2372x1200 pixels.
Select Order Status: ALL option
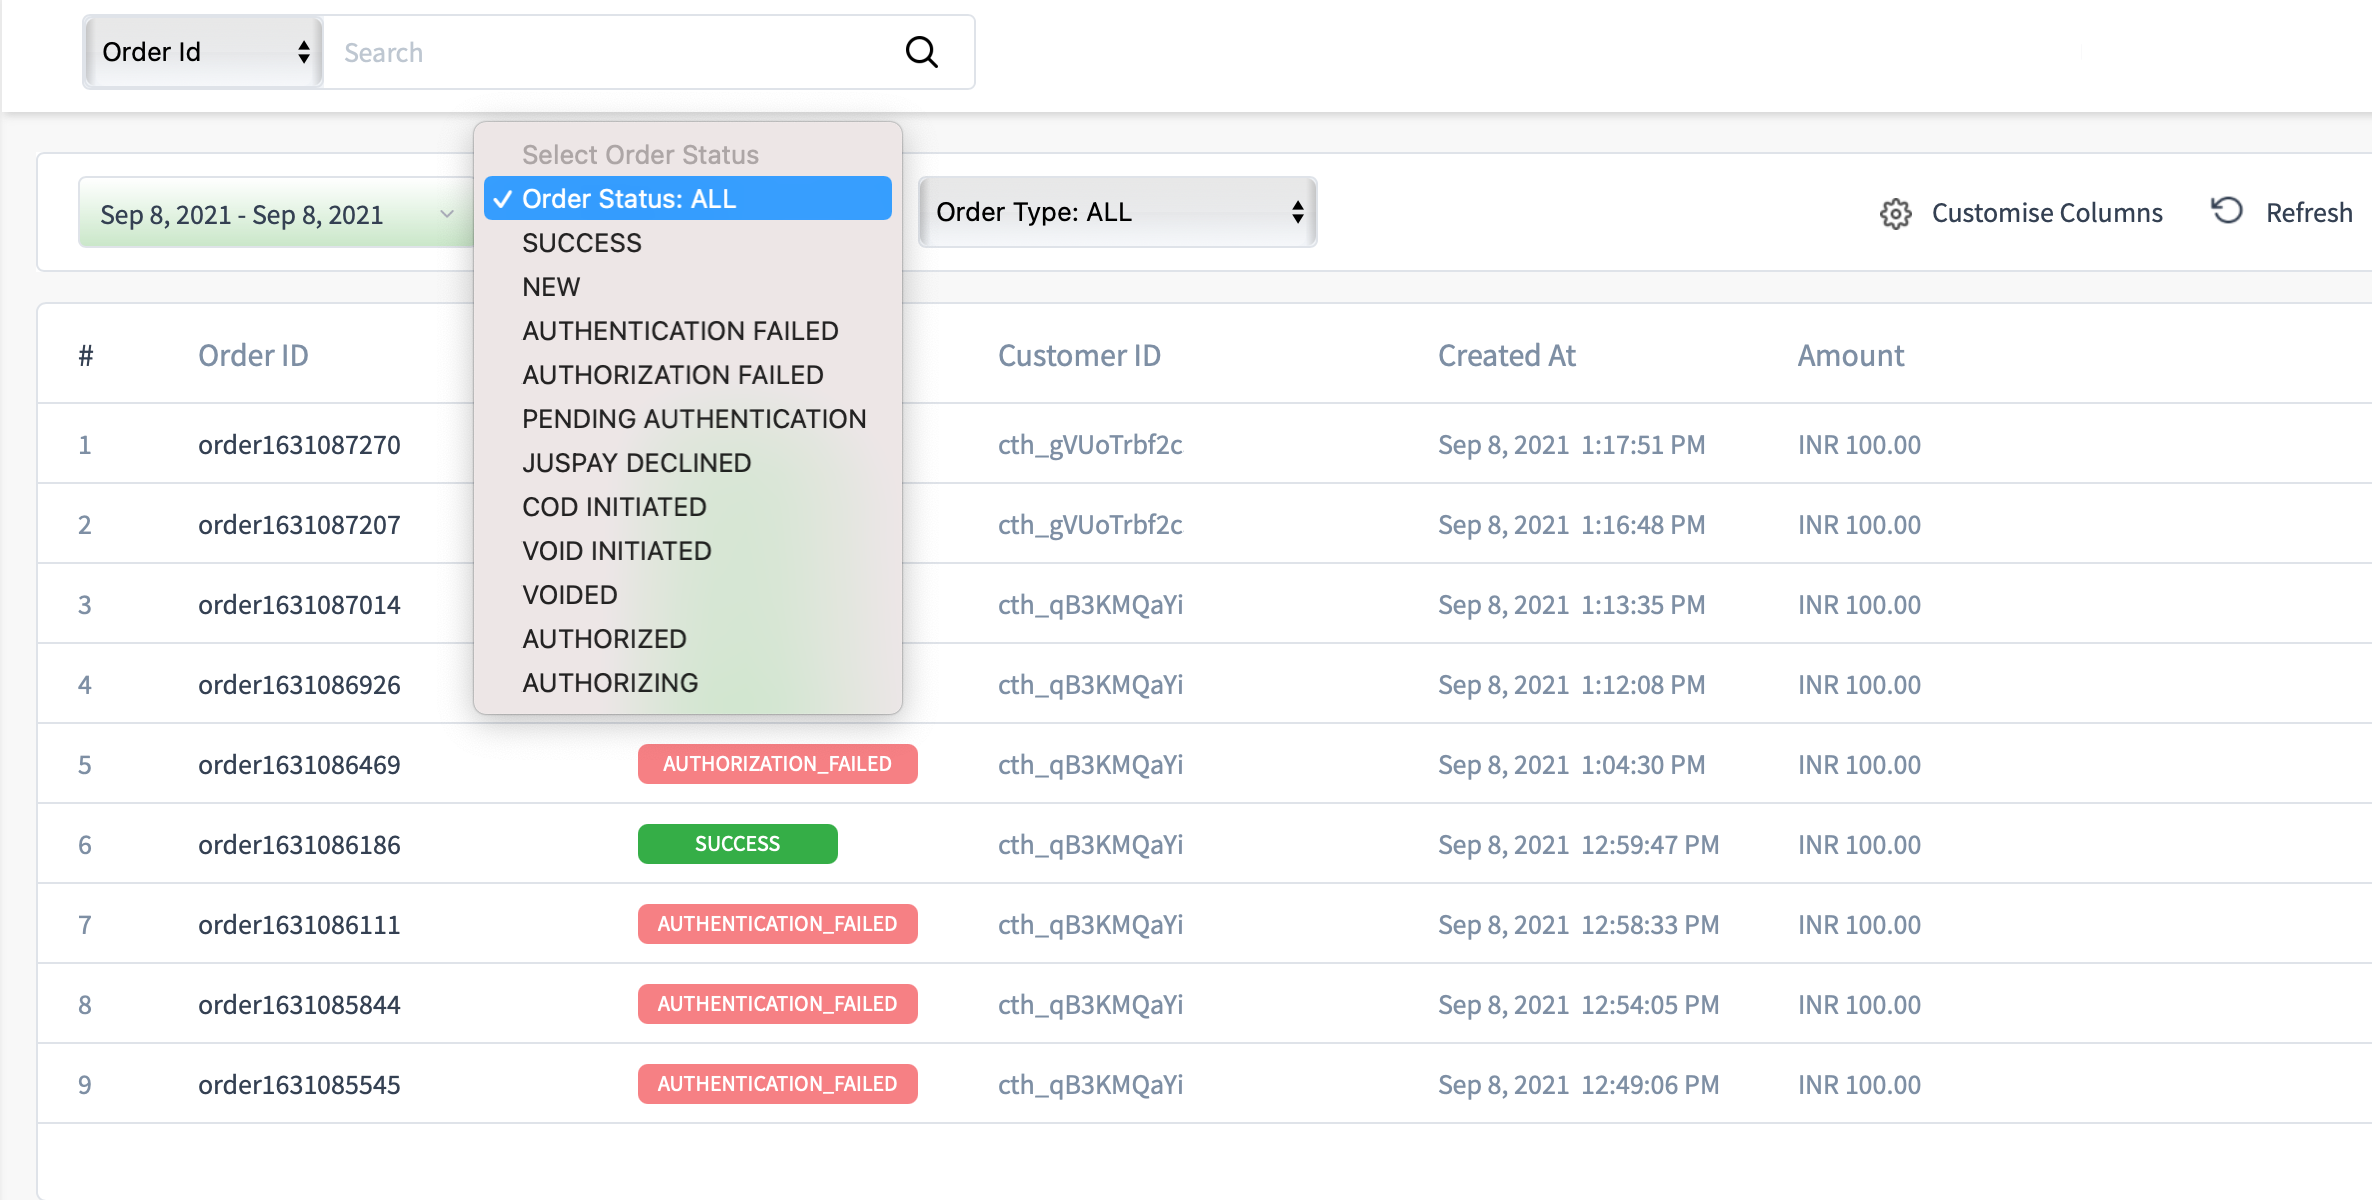688,199
